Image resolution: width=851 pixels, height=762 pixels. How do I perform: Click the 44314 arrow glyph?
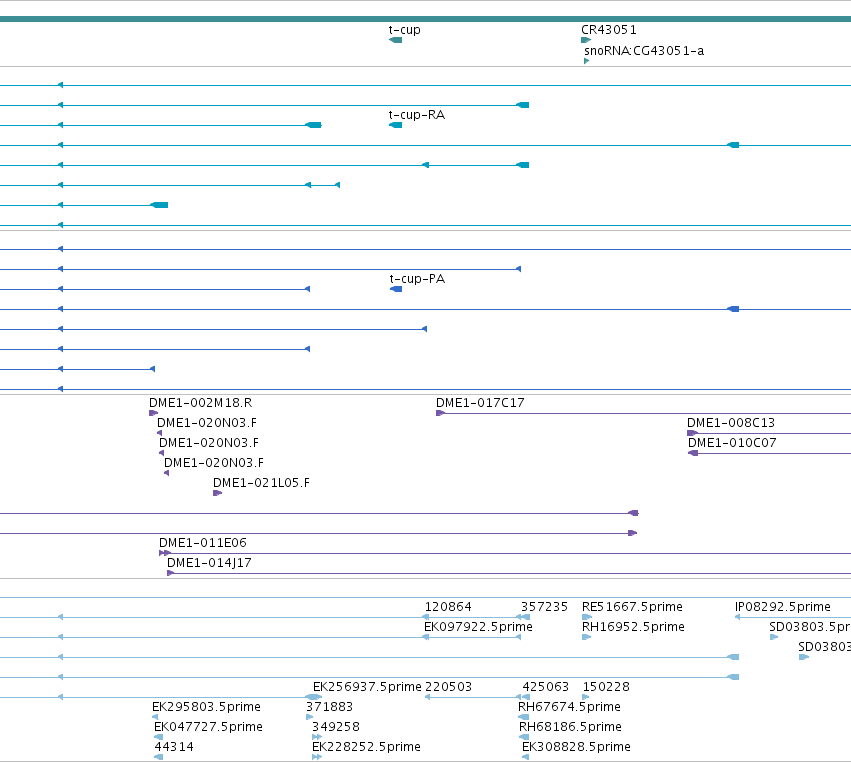[158, 758]
